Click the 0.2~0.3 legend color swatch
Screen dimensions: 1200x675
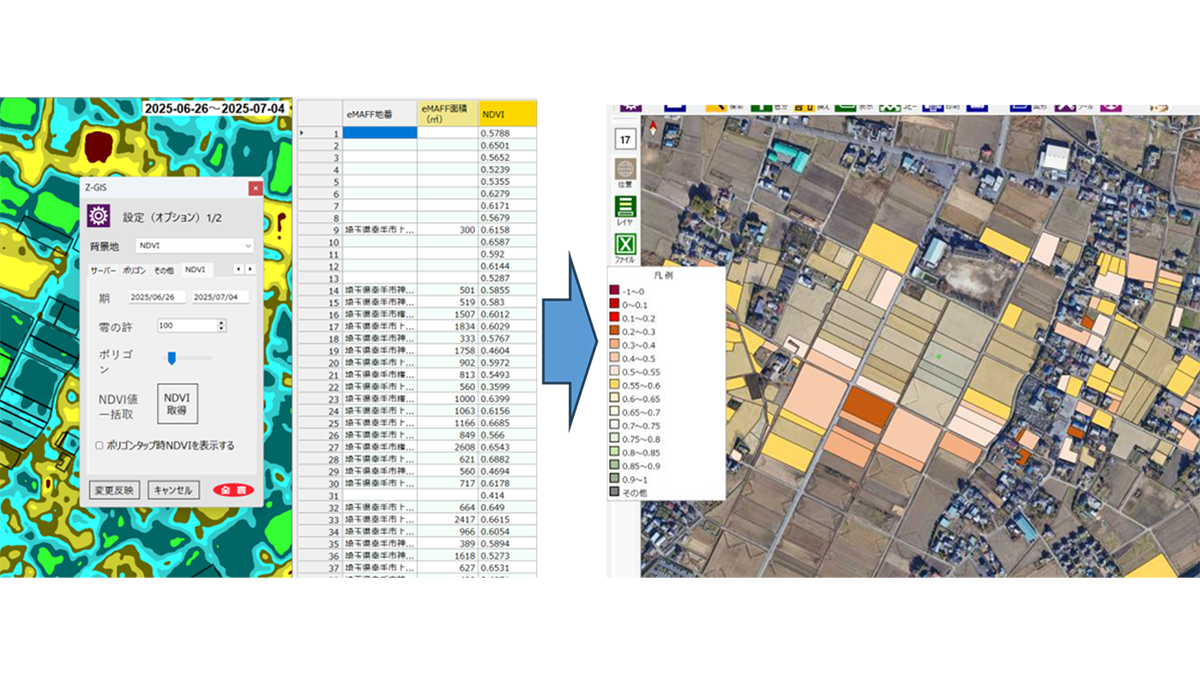coord(615,331)
